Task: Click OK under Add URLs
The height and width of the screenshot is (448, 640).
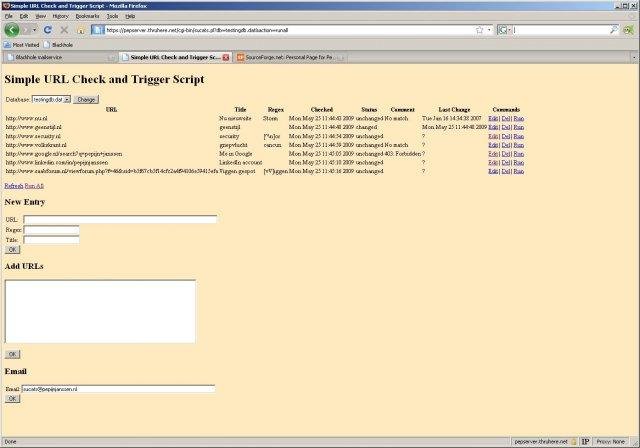Action: [x=12, y=355]
